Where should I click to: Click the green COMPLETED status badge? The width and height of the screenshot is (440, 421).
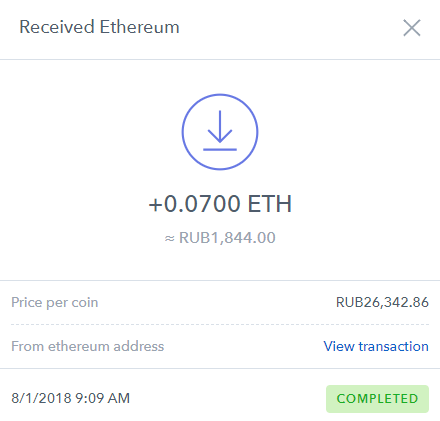point(377,399)
